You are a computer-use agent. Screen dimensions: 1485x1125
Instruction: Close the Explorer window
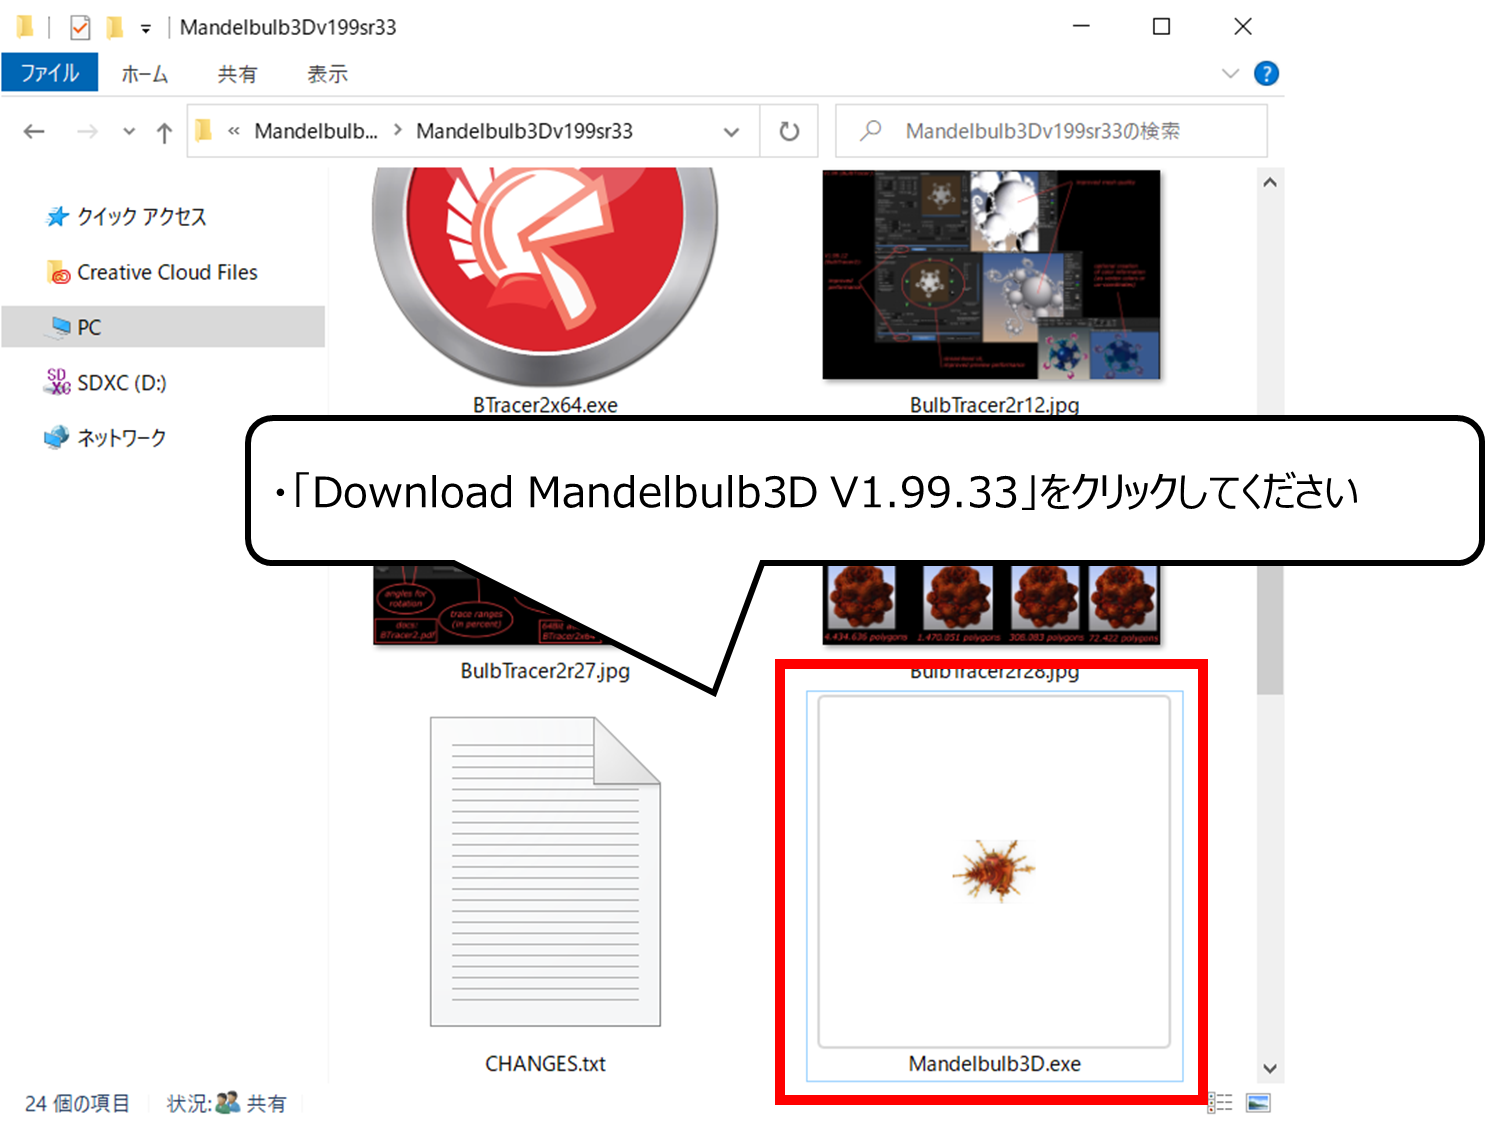point(1242,26)
